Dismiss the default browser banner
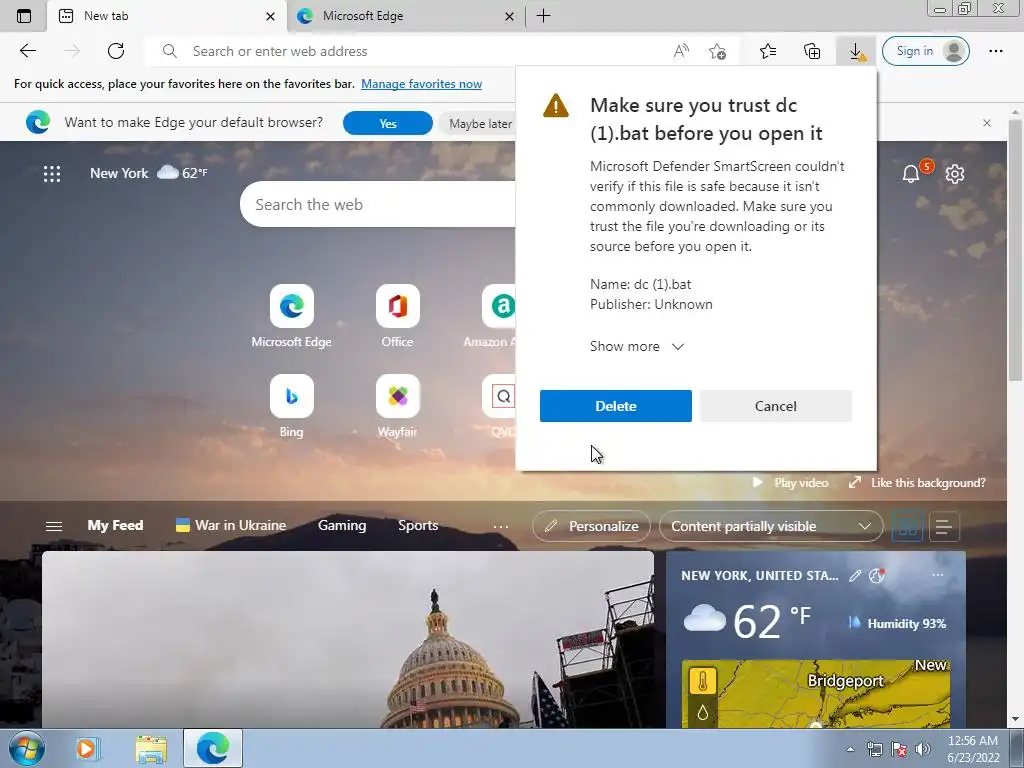The height and width of the screenshot is (768, 1024). (987, 123)
